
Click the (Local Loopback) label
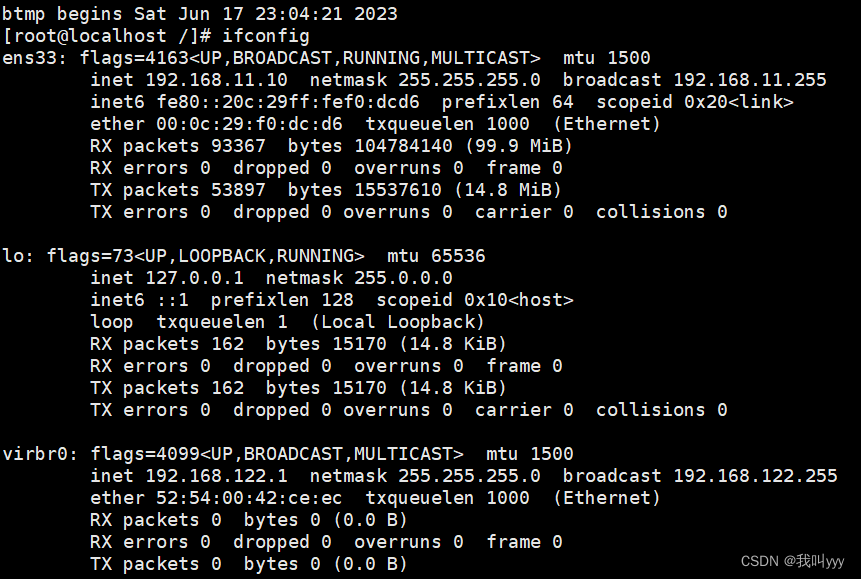coord(398,322)
